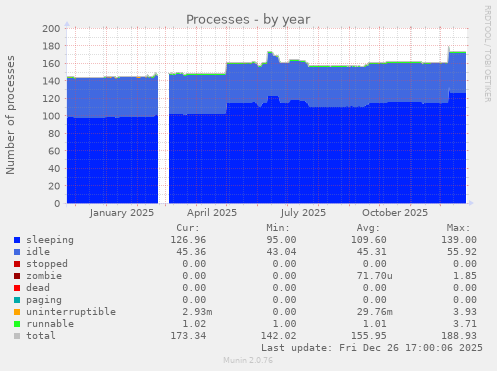Click idle minimum value 43.04
Image resolution: width=497 pixels, height=371 pixels.
pos(281,252)
